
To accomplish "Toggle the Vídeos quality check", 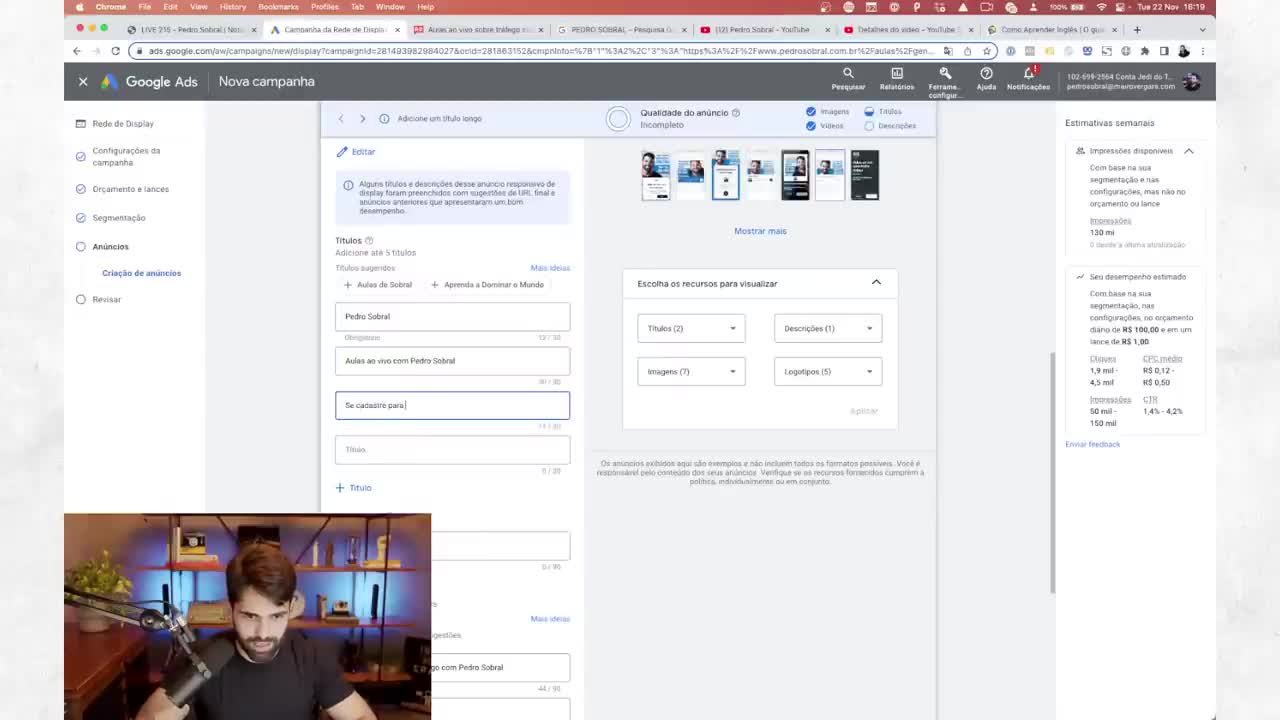I will tap(811, 126).
